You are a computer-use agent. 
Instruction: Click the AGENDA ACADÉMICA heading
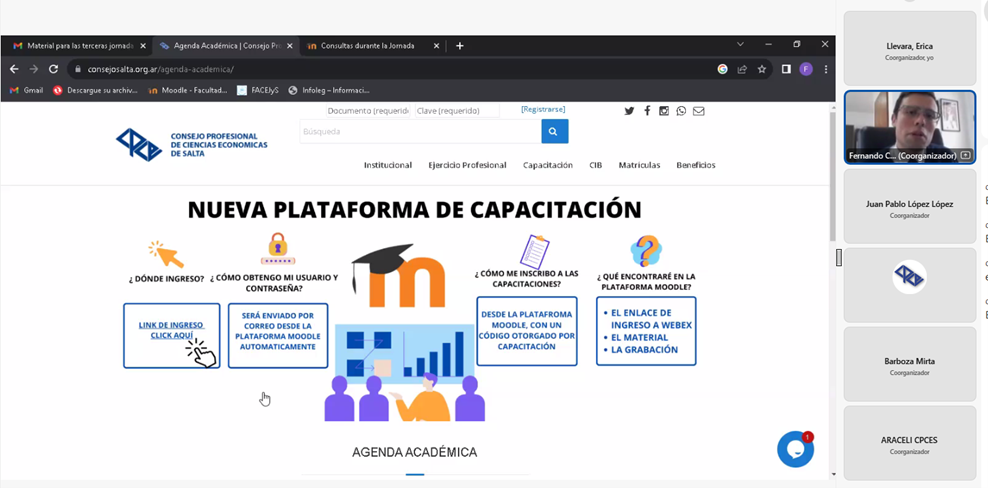[x=415, y=452]
